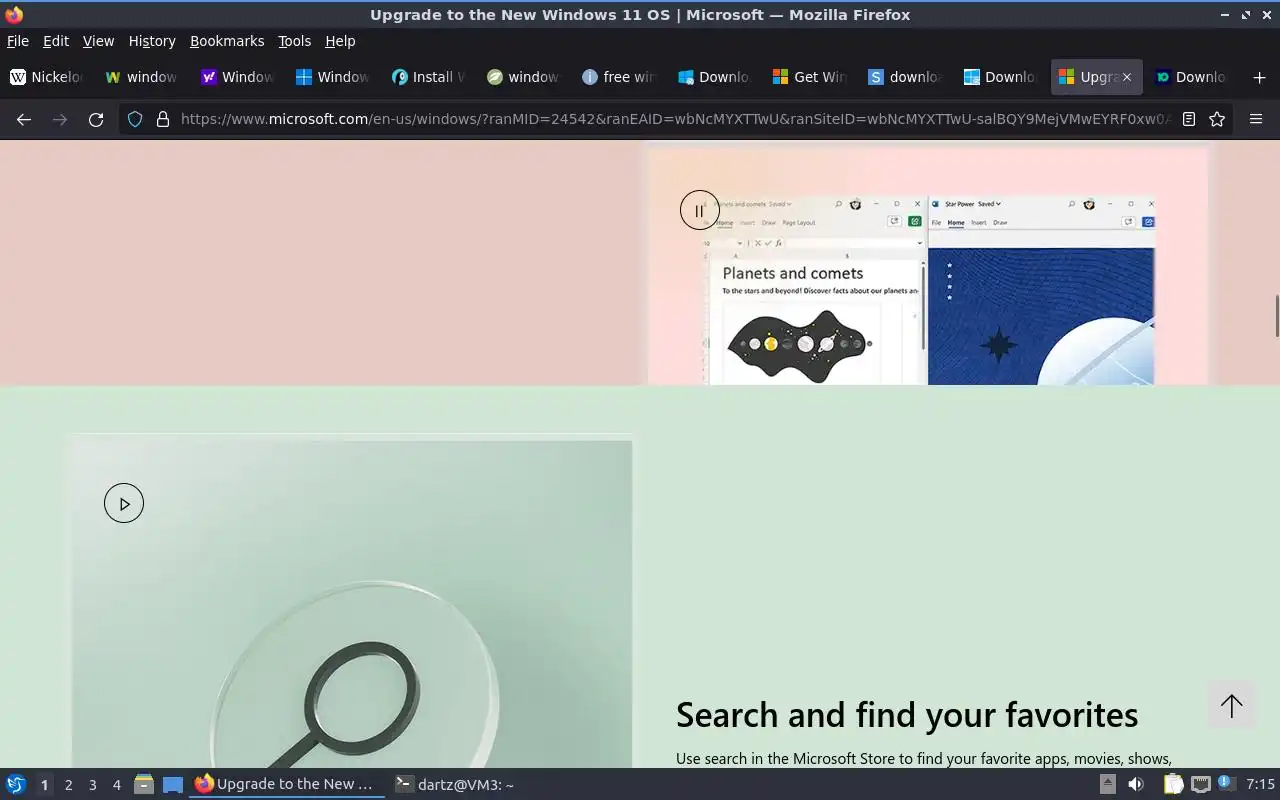Open the History menu
1280x800 pixels.
[152, 41]
